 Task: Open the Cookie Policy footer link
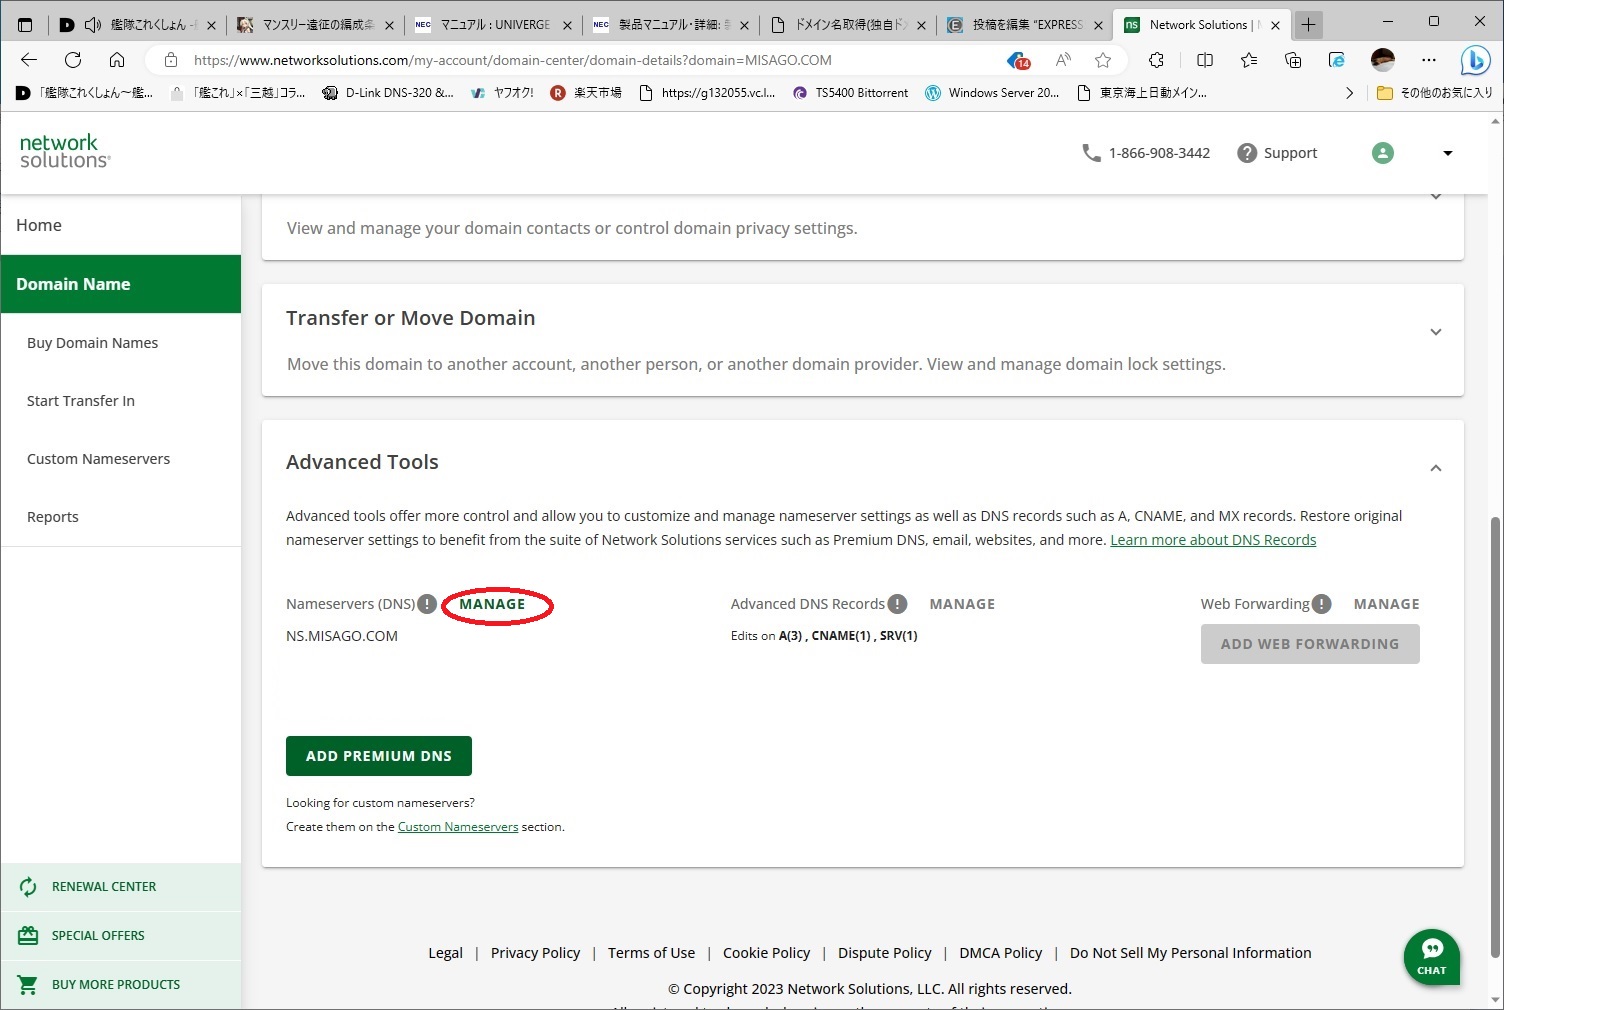(766, 953)
